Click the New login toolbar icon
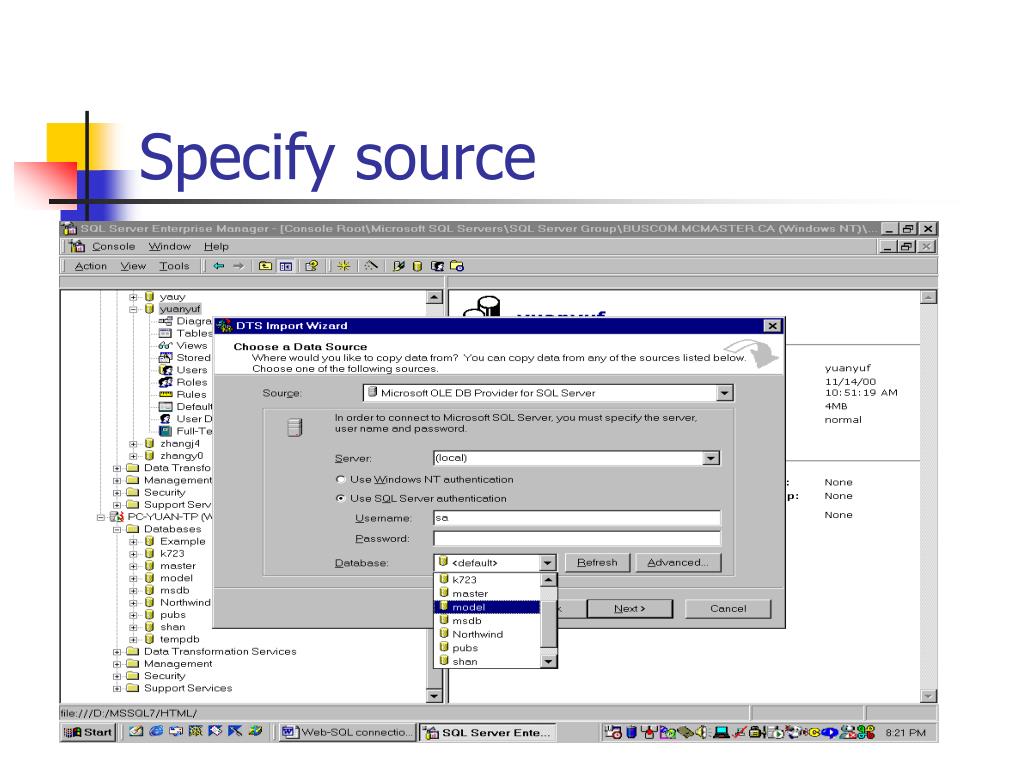The image size is (1024, 768). click(x=437, y=266)
